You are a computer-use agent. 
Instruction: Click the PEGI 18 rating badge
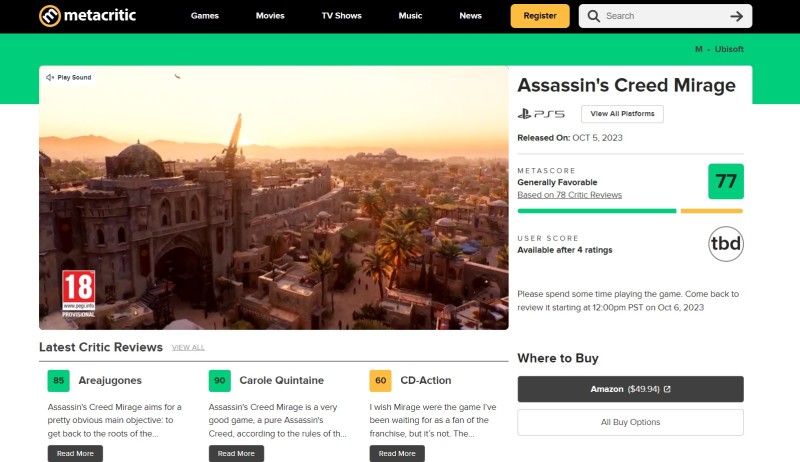(x=79, y=294)
